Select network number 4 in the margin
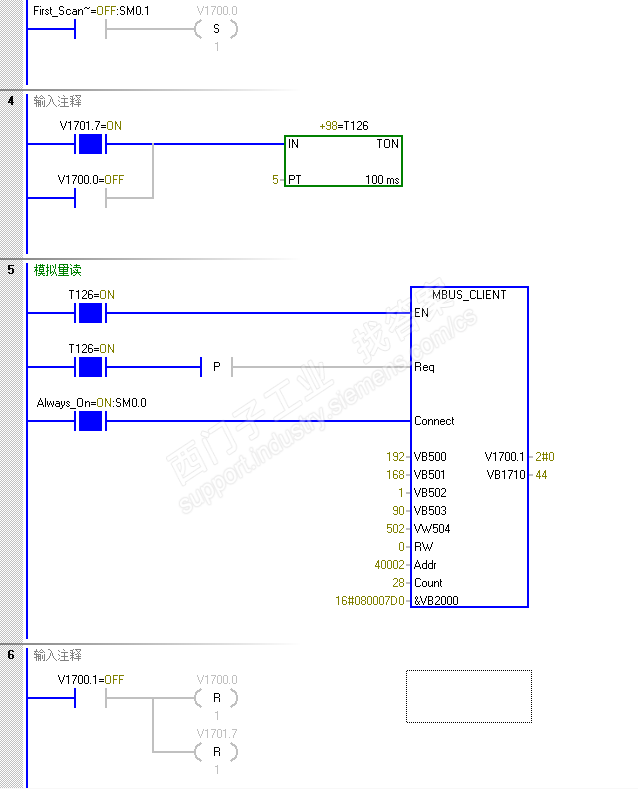This screenshot has width=638, height=789. pyautogui.click(x=11, y=101)
